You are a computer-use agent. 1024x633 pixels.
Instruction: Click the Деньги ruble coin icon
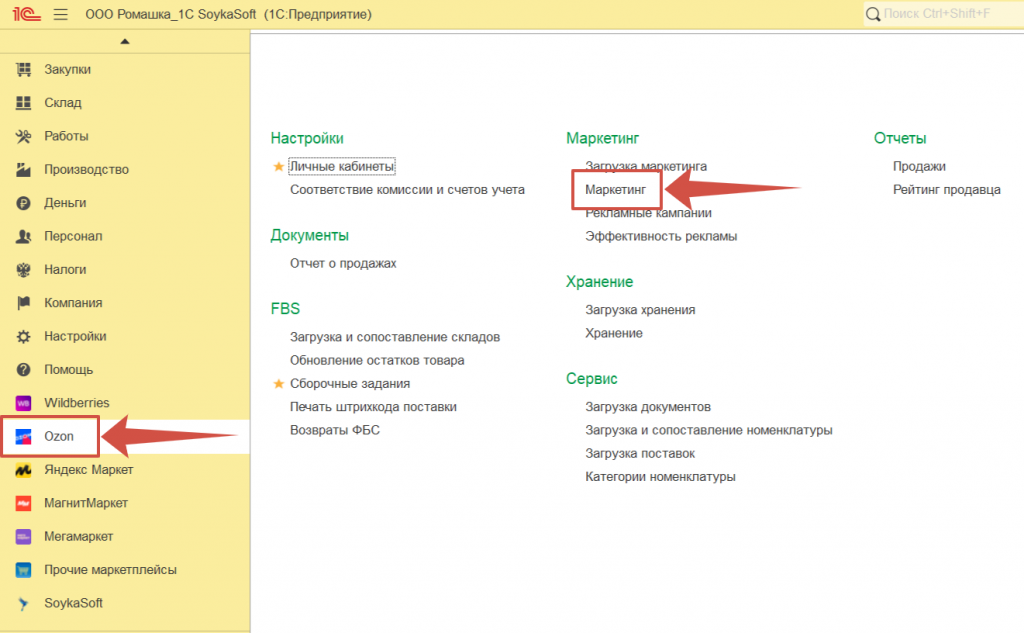click(25, 203)
